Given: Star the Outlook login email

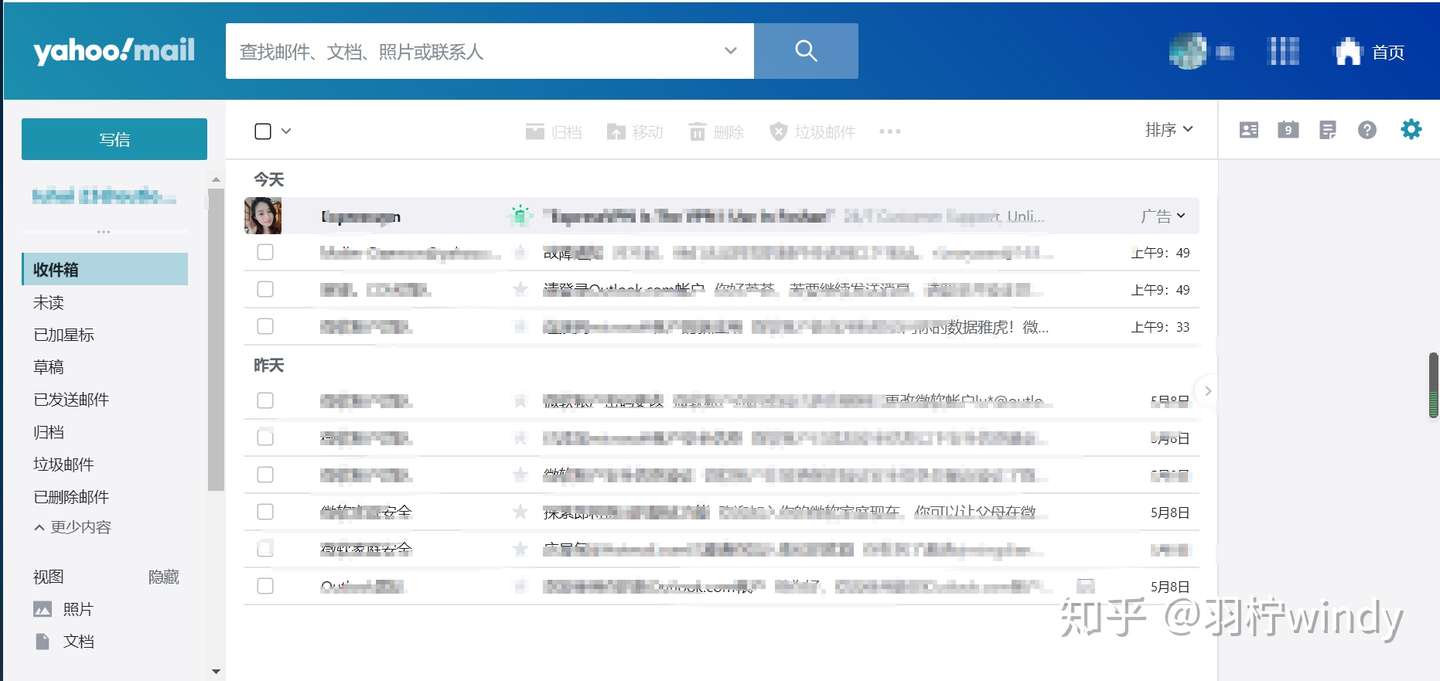Looking at the screenshot, I should click(520, 289).
